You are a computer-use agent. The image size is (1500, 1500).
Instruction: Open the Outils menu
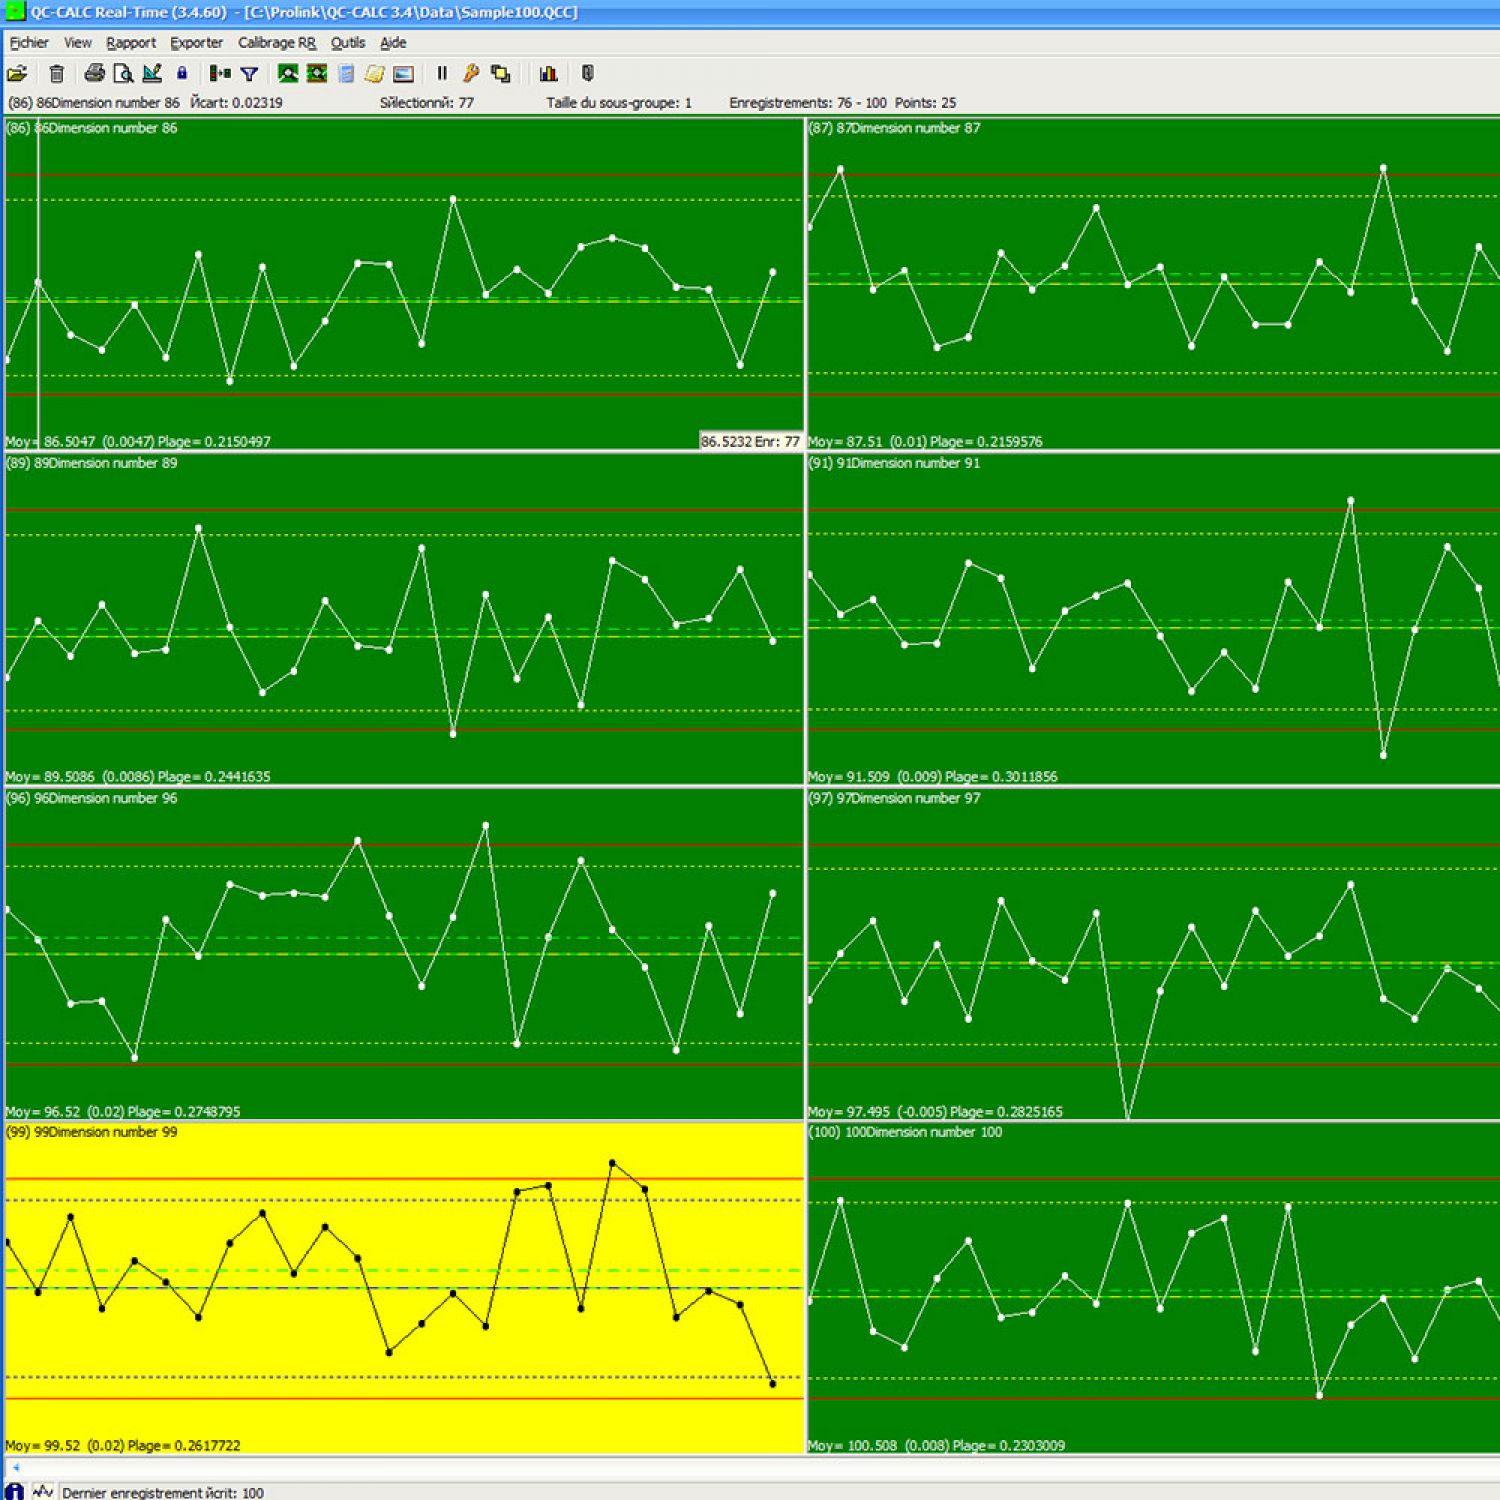pyautogui.click(x=348, y=42)
